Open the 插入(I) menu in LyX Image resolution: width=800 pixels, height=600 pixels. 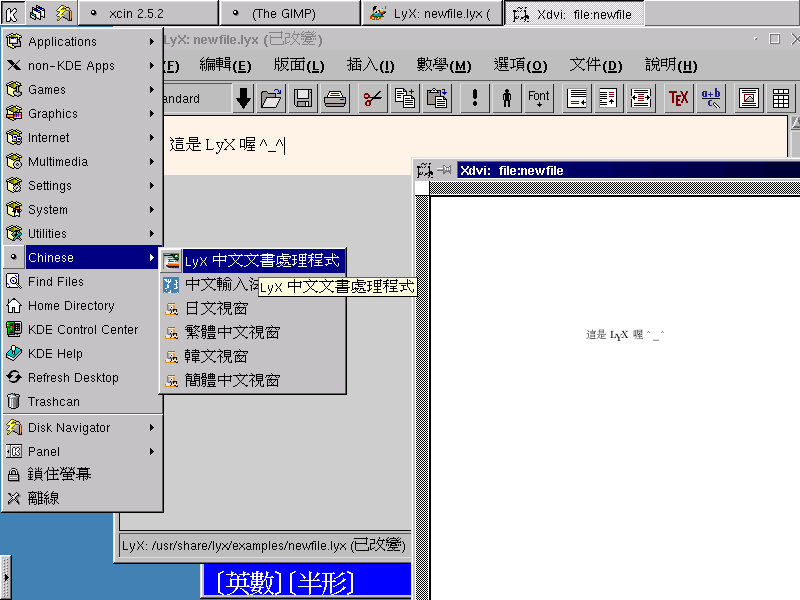[x=370, y=65]
